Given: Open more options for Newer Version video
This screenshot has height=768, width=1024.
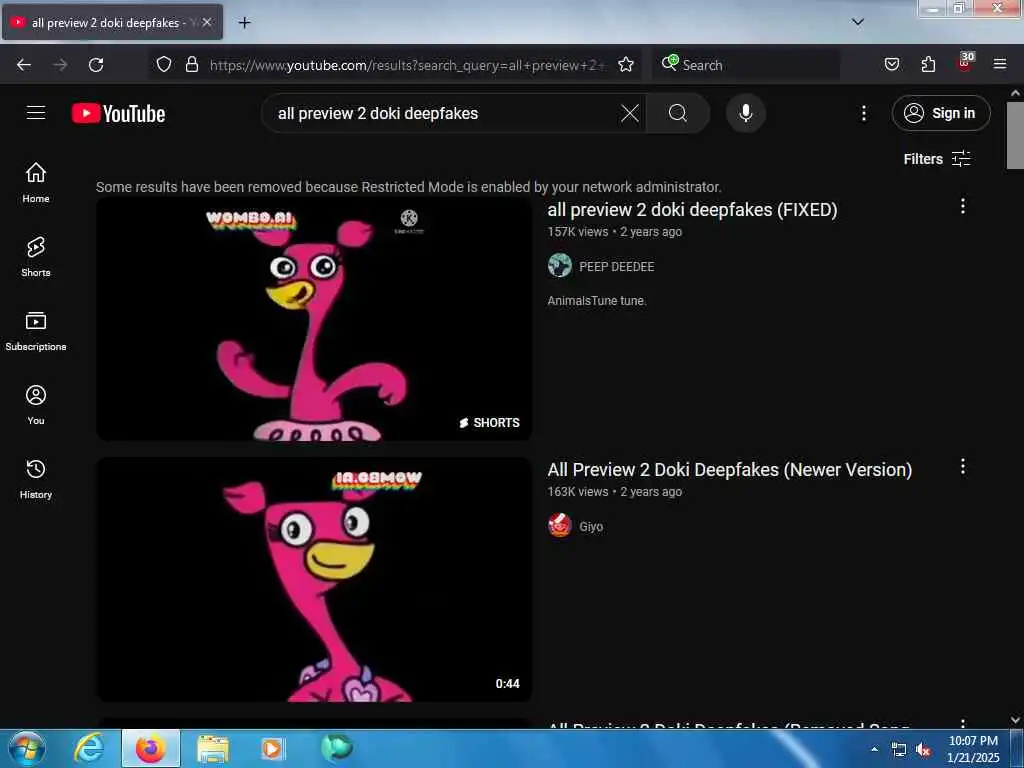Looking at the screenshot, I should click(963, 466).
